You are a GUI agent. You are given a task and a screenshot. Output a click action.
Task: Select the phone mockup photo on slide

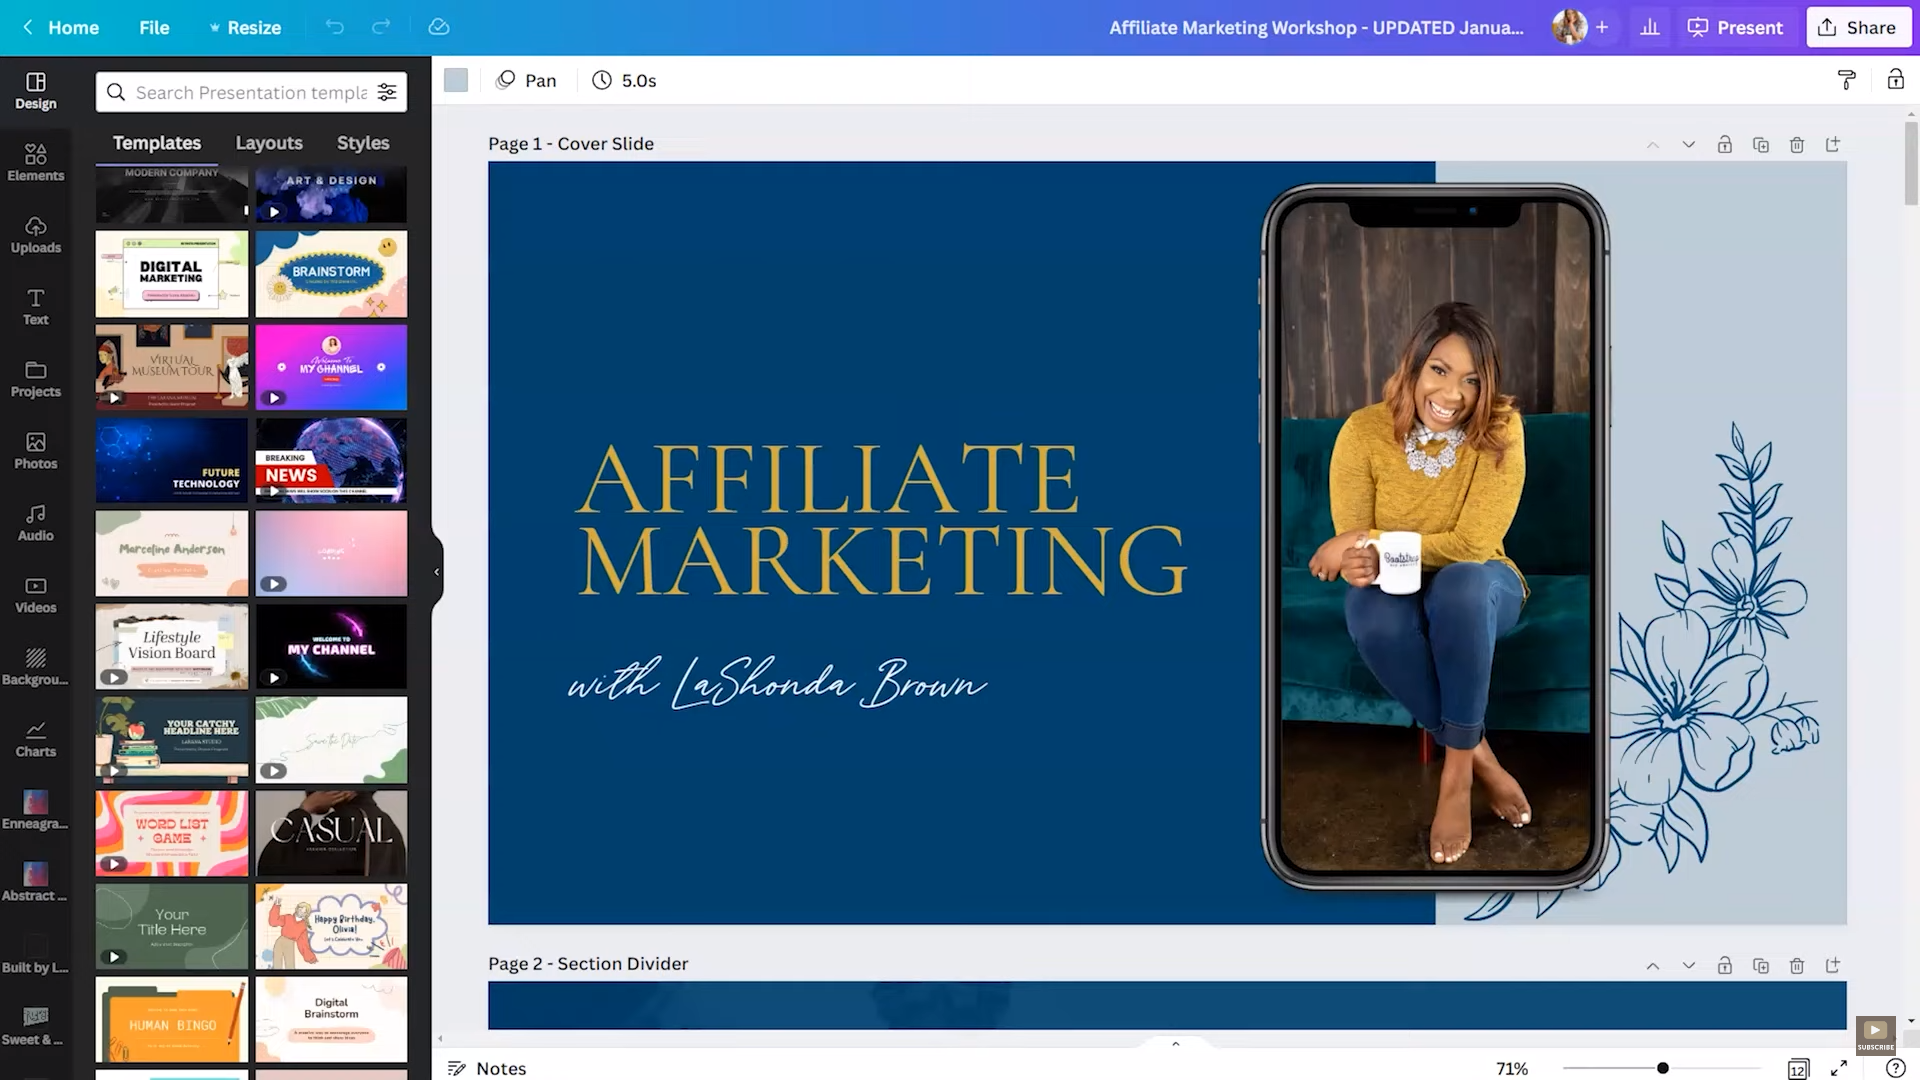1435,537
